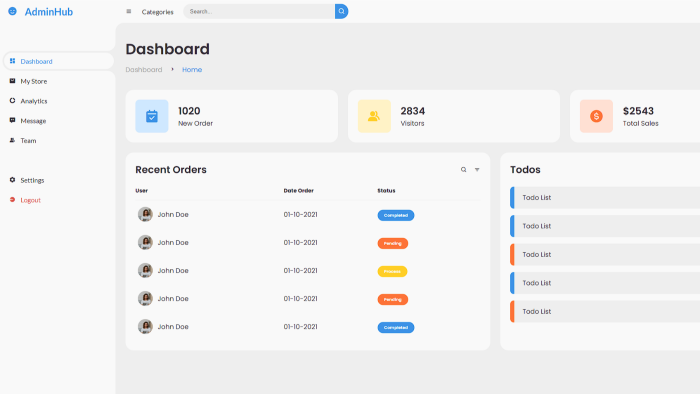Click the Logout circle icon

coord(12,199)
